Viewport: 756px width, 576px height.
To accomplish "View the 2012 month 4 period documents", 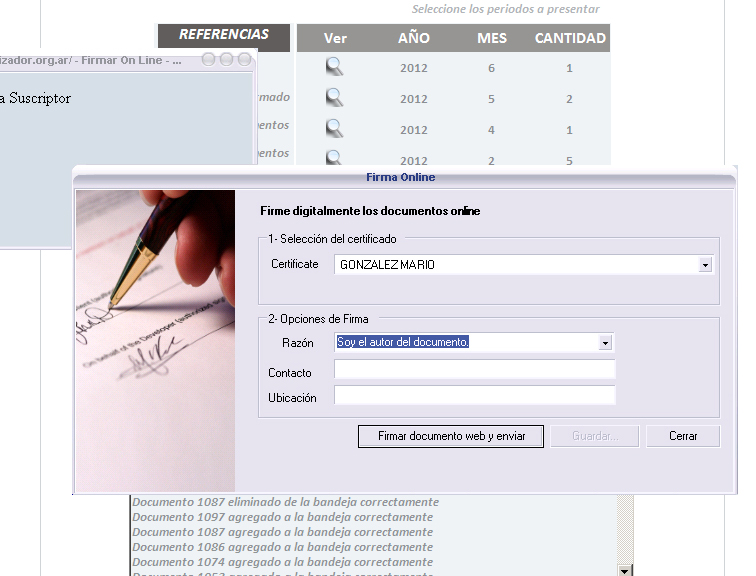I will [x=334, y=129].
